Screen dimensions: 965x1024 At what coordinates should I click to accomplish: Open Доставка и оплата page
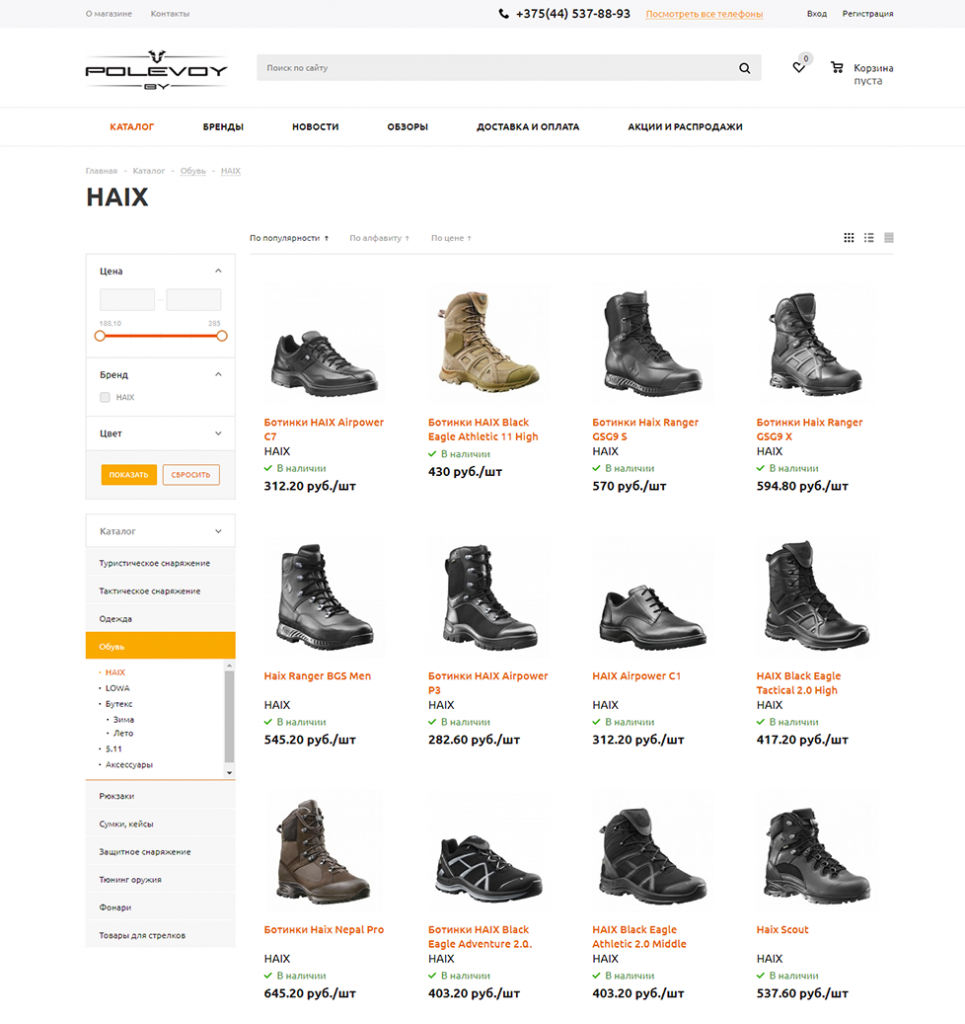point(528,127)
